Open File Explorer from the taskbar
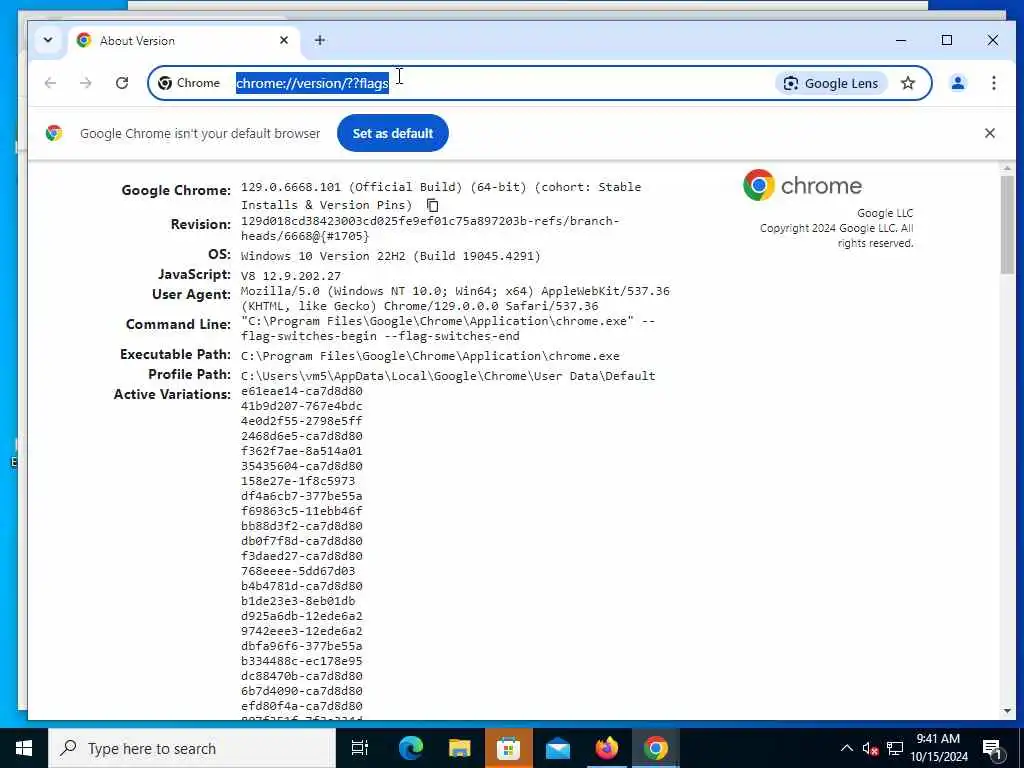 (460, 748)
